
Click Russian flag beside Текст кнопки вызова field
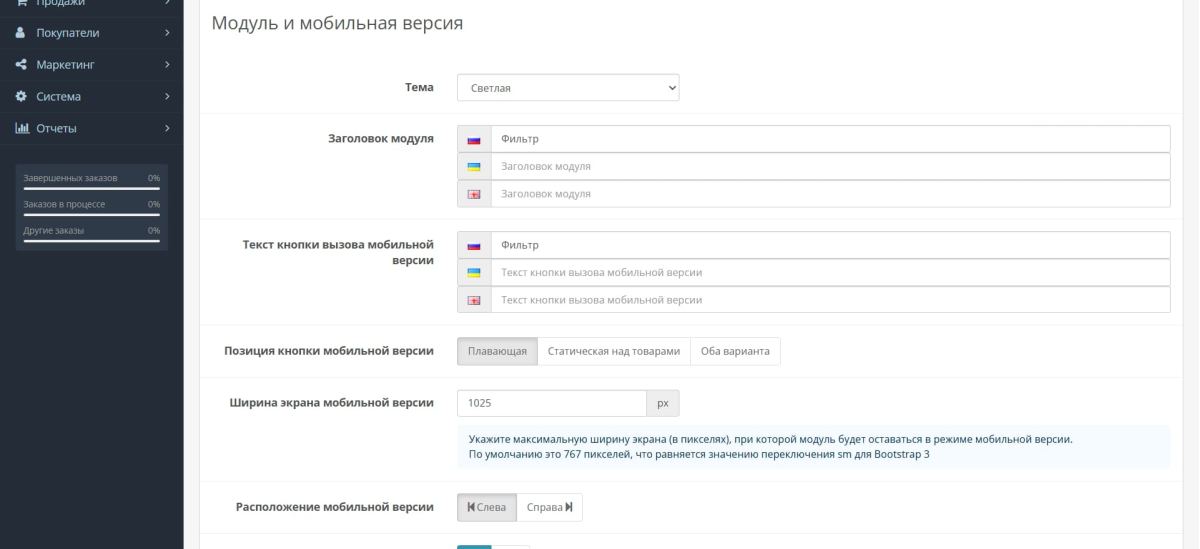474,245
